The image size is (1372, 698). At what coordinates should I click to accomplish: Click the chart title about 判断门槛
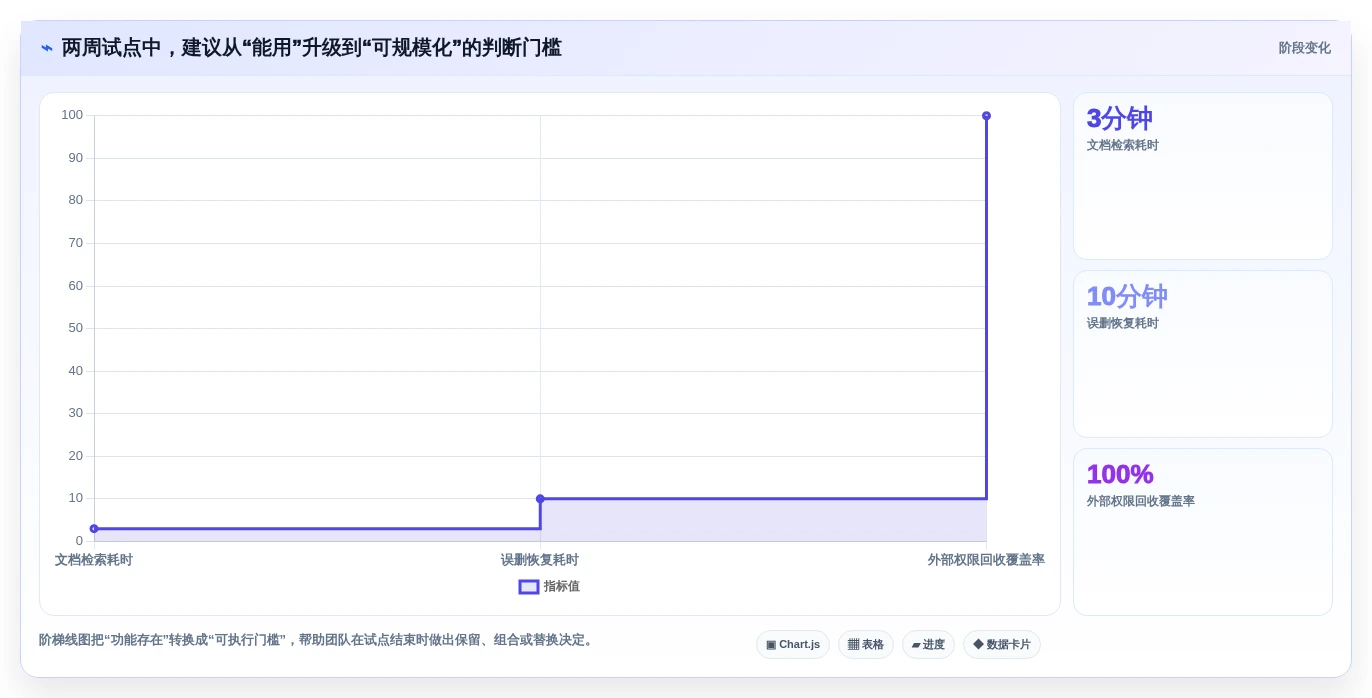pyautogui.click(x=312, y=48)
